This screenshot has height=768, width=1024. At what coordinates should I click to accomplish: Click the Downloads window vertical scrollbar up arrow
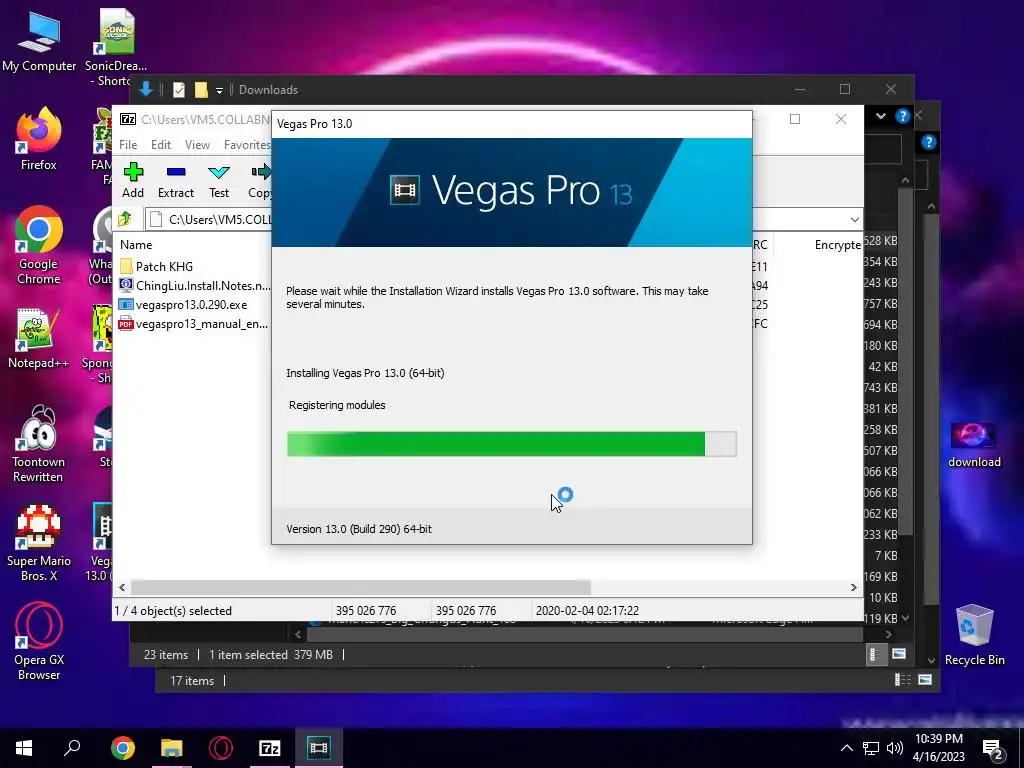[x=904, y=180]
